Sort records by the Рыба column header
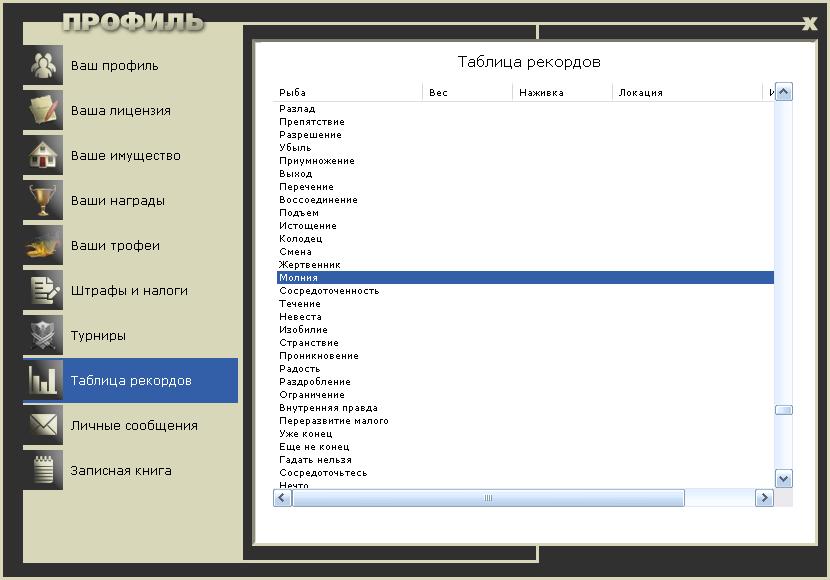This screenshot has height=580, width=830. coord(348,92)
